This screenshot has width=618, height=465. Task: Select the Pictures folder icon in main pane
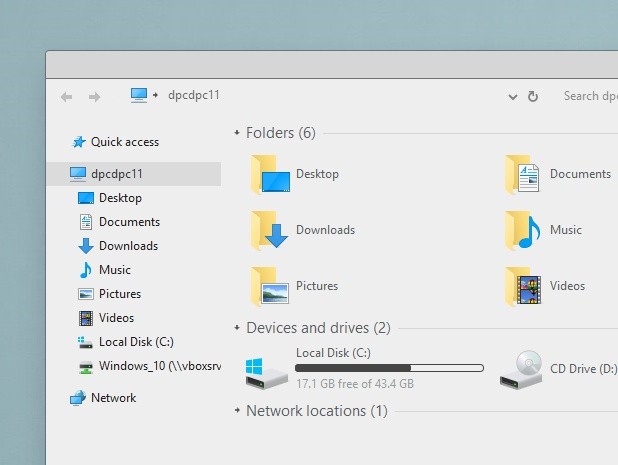coord(270,286)
